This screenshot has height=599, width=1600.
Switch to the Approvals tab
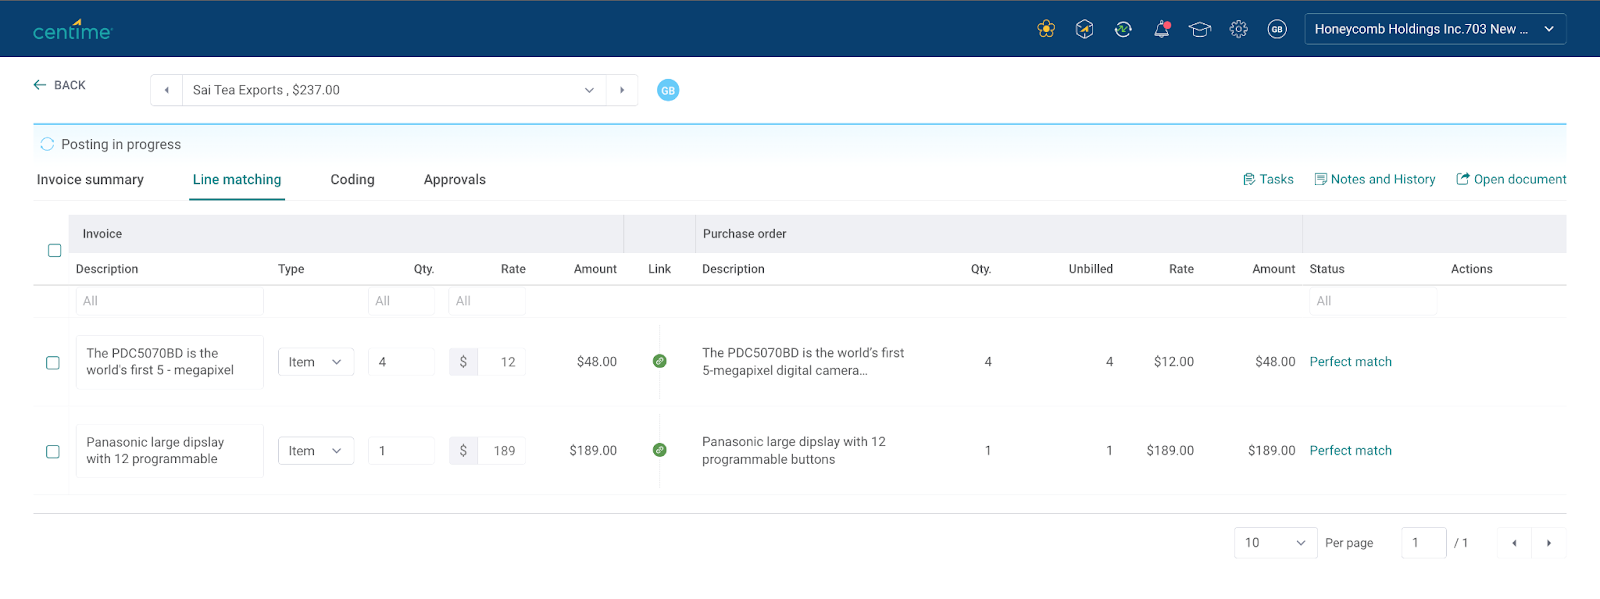pos(454,180)
